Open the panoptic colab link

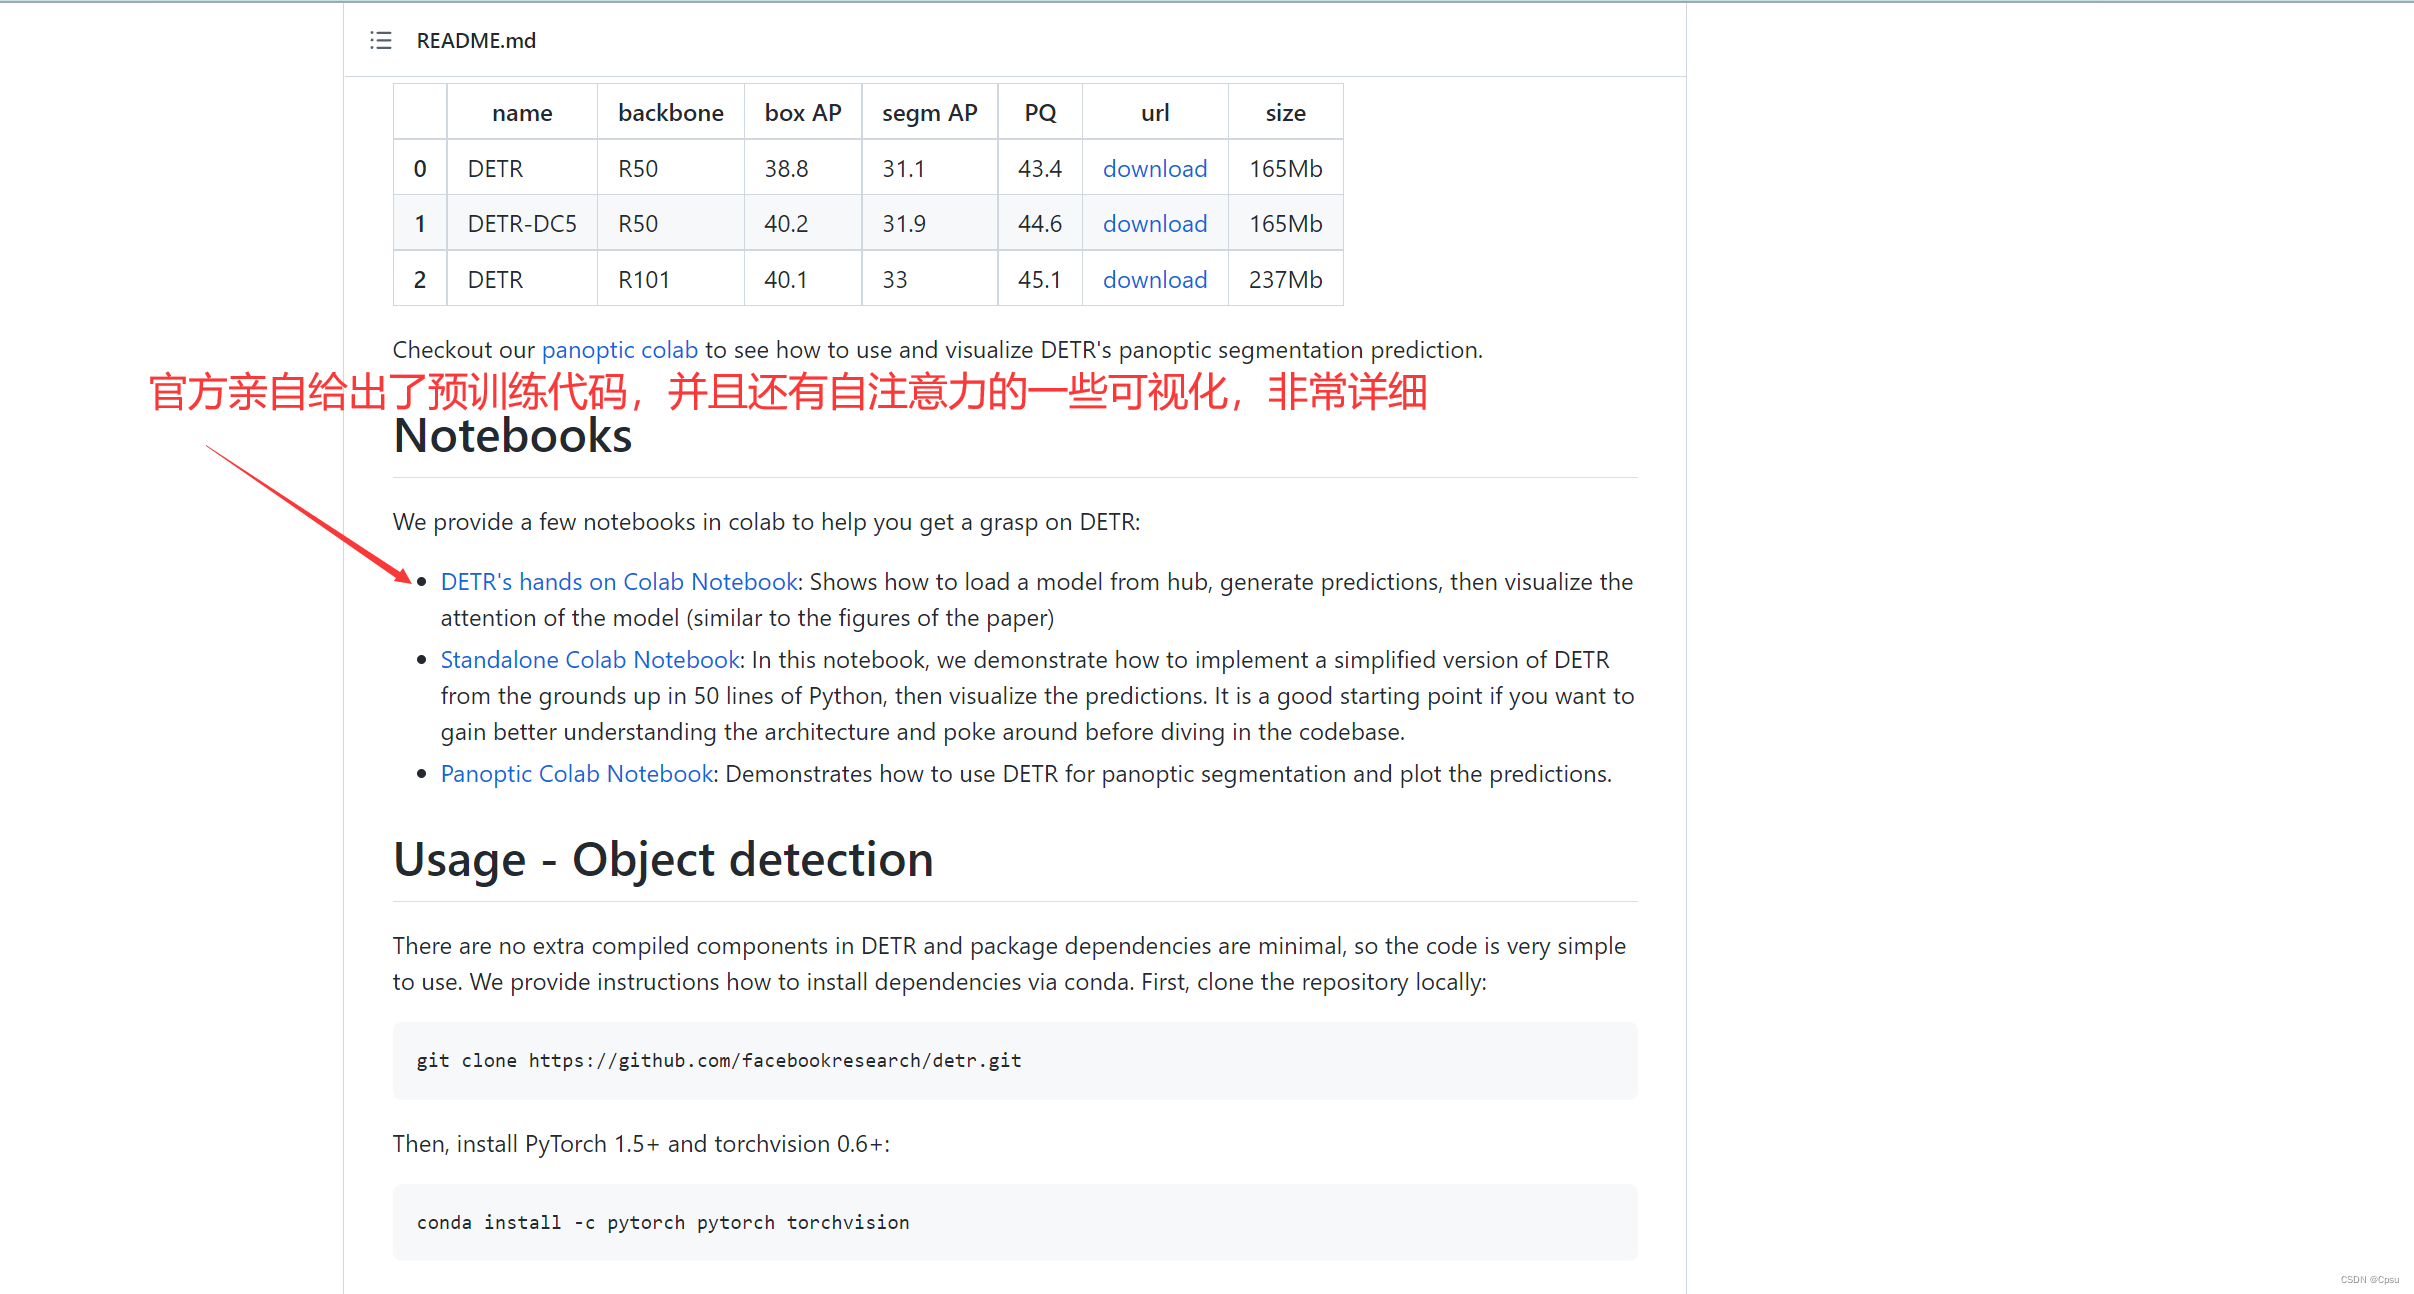pyautogui.click(x=619, y=349)
